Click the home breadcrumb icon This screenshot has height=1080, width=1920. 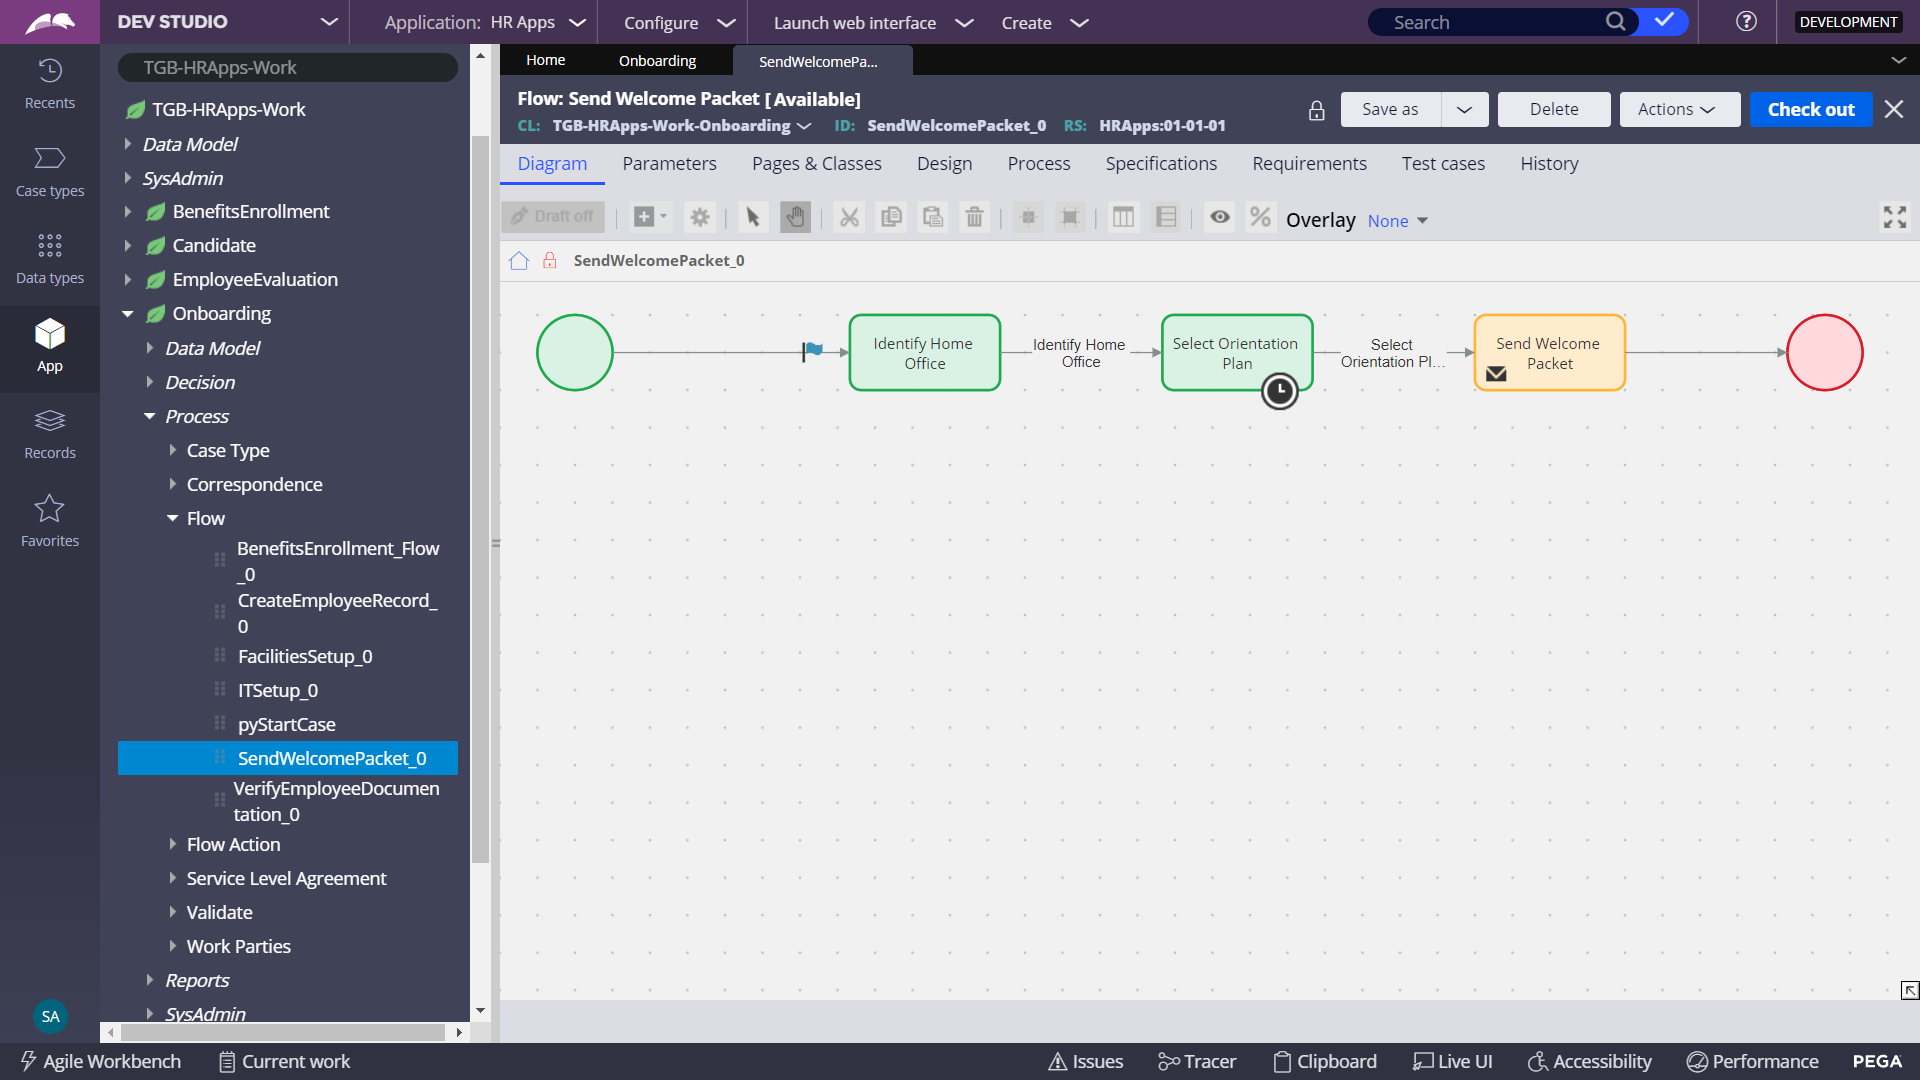[x=519, y=261]
